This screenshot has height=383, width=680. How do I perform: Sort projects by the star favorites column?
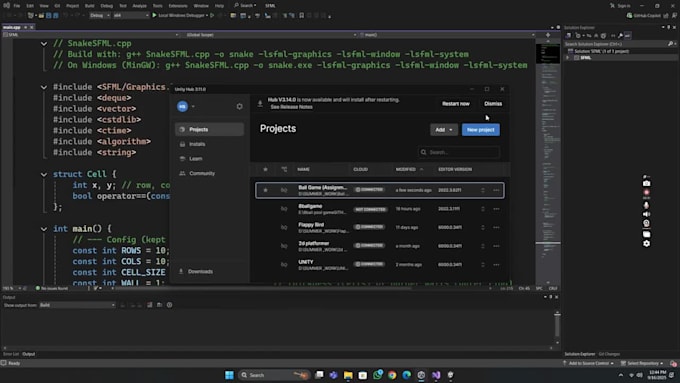coord(265,169)
